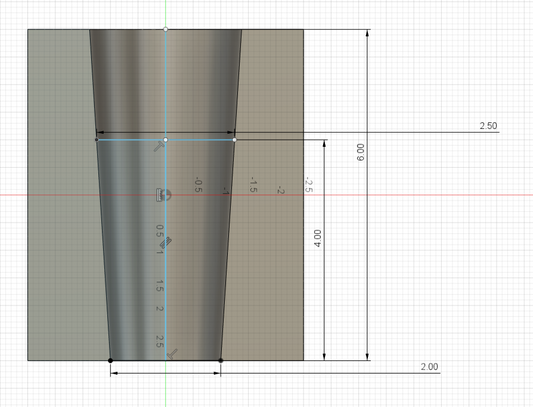Select the blue horizontal sketch line

pyautogui.click(x=166, y=140)
